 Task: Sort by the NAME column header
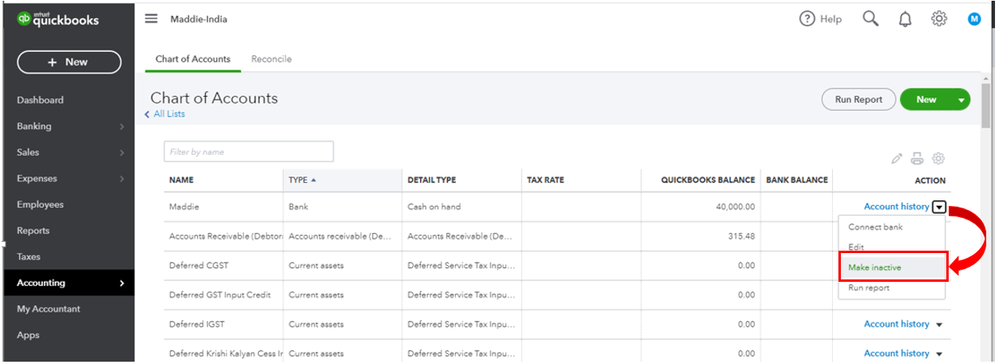point(181,180)
